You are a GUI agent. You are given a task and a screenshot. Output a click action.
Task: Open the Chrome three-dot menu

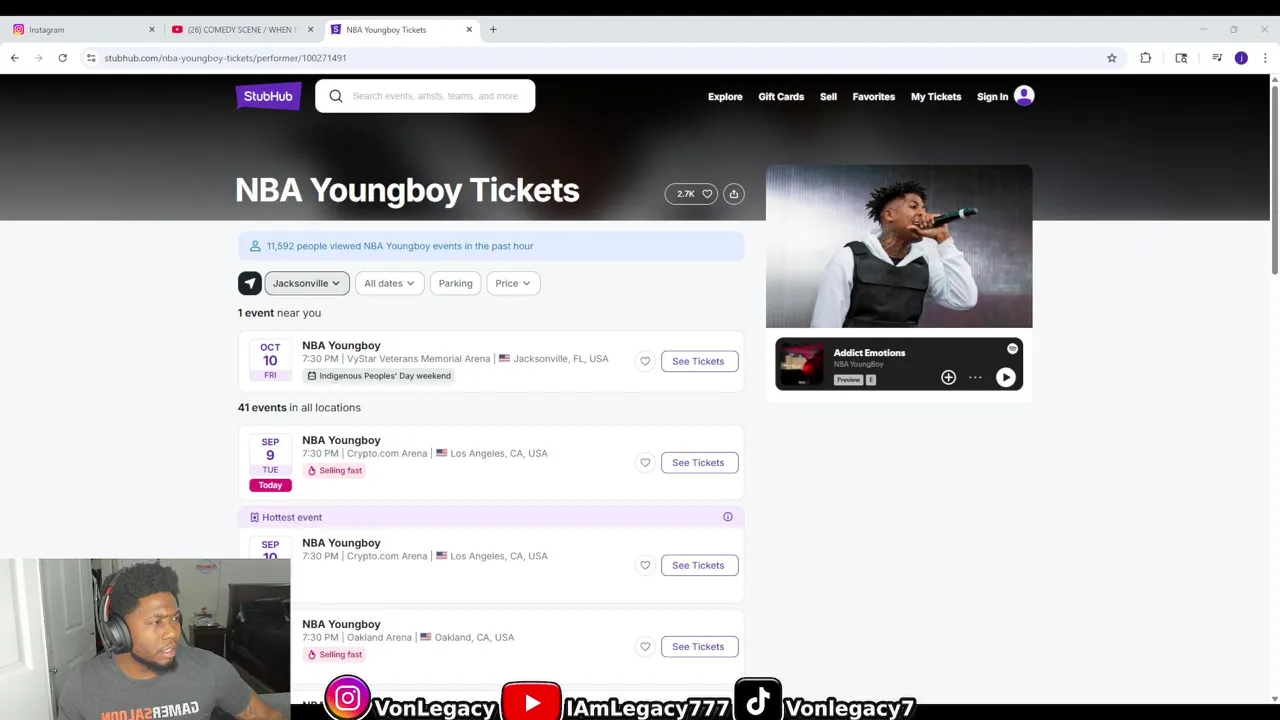(1265, 58)
